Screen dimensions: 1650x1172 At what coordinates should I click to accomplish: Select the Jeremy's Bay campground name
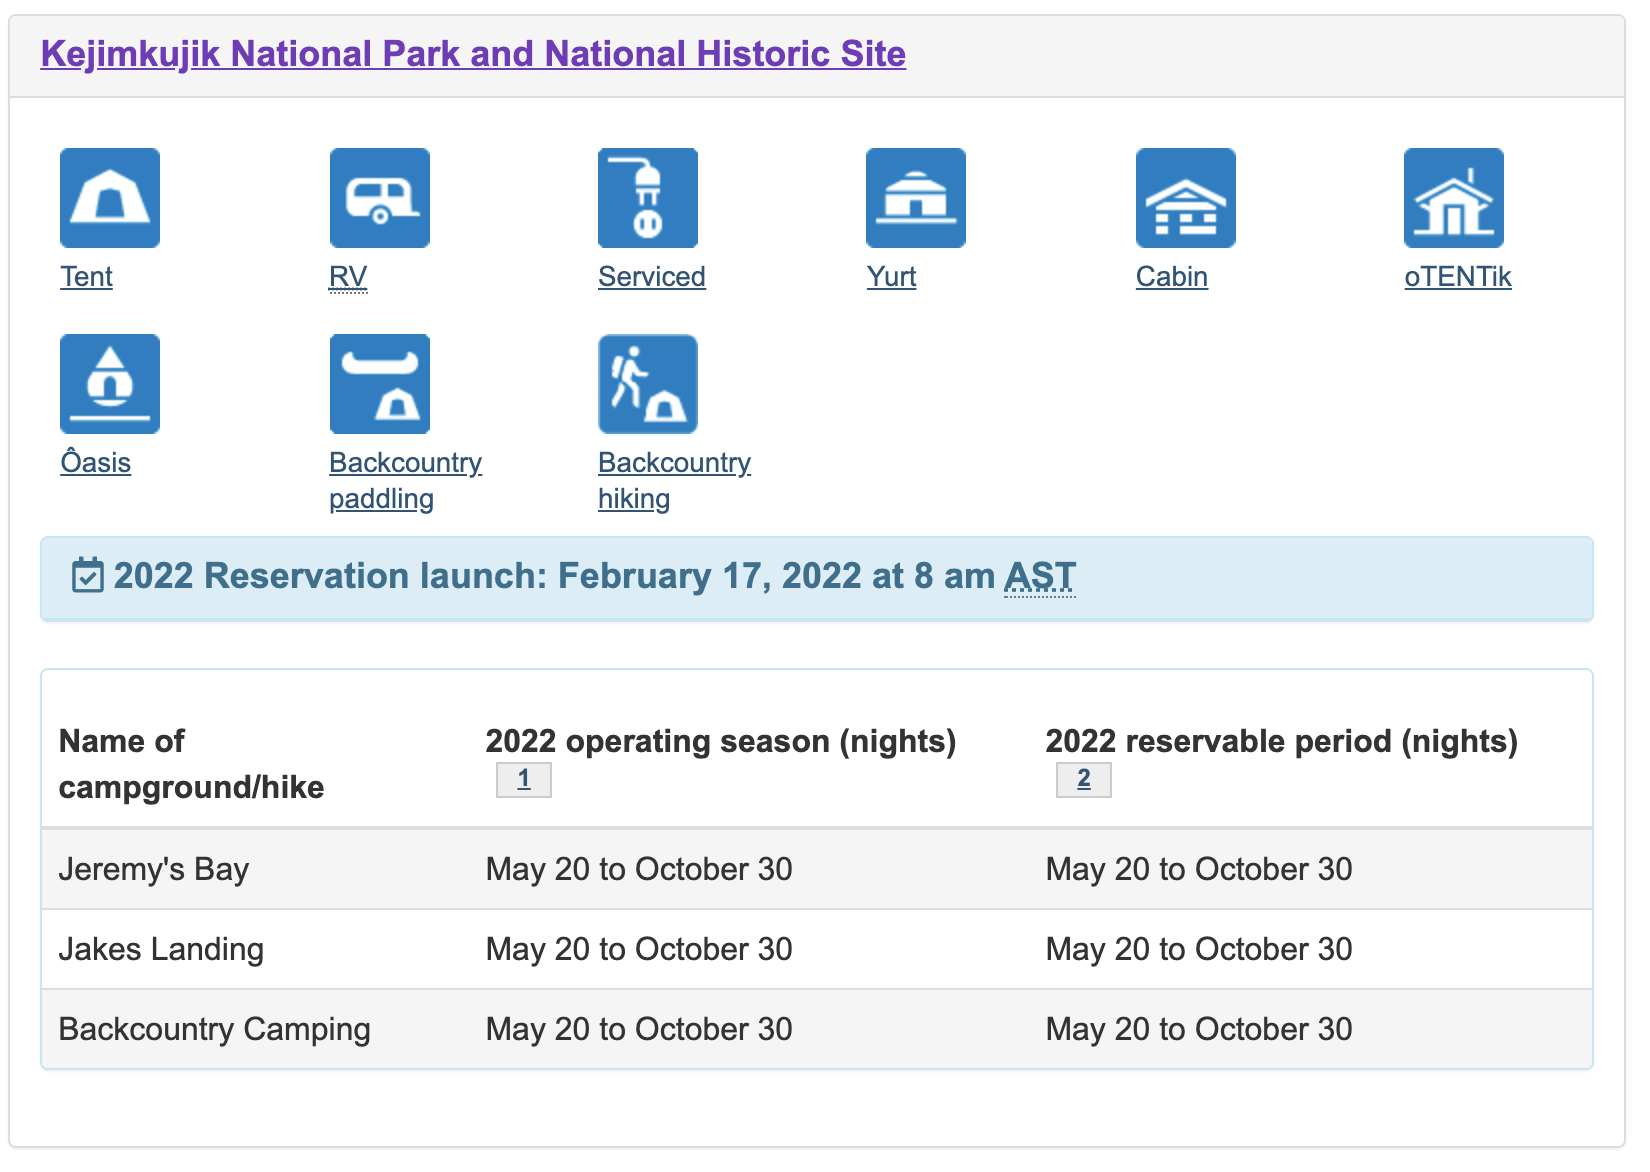[x=154, y=869]
